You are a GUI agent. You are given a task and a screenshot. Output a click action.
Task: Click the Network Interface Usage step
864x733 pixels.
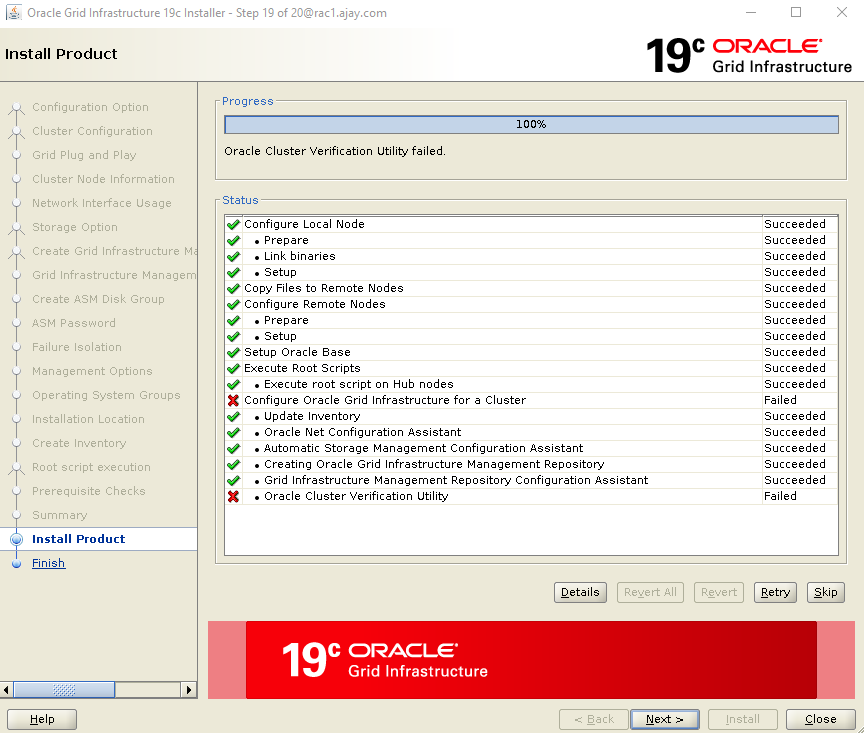[x=102, y=203]
